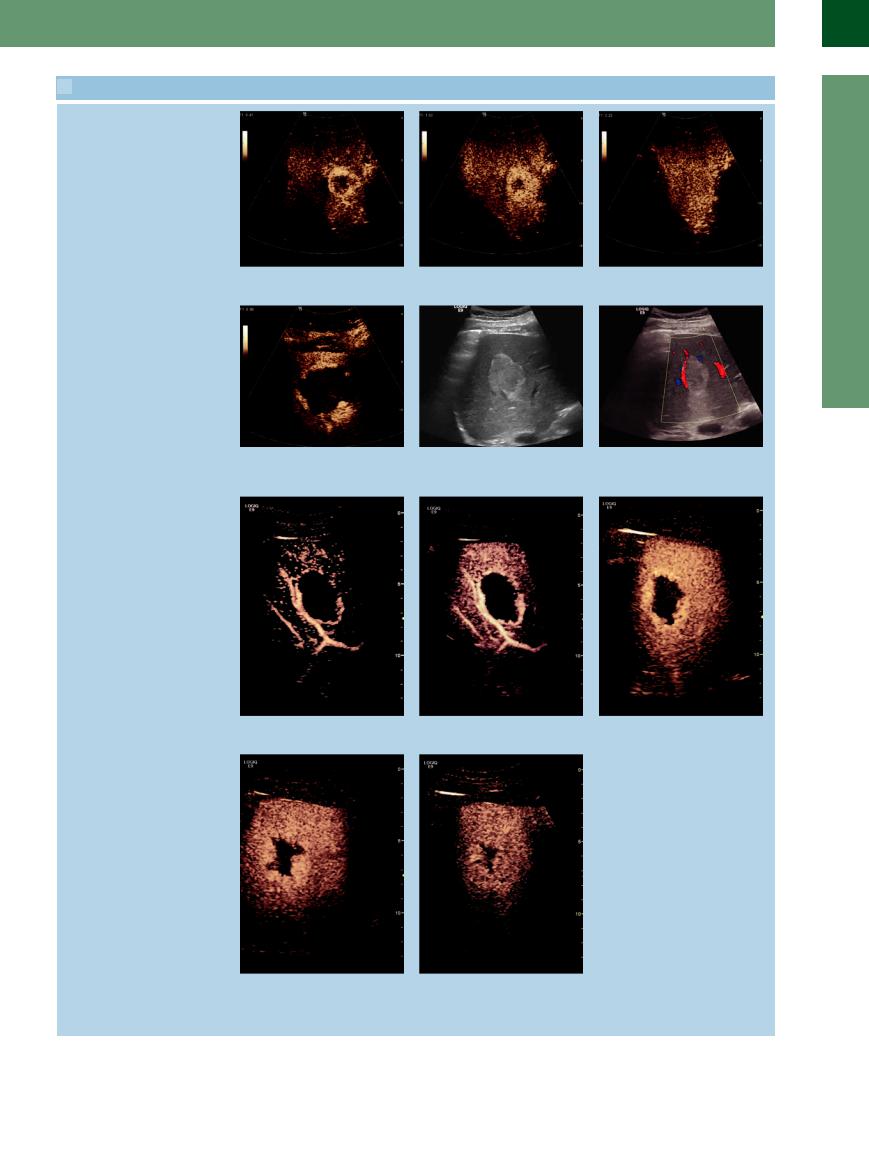This screenshot has height=1171, width=869.
Task: Open the image with bright rim around oval dark cavity
Action: coord(501,606)
